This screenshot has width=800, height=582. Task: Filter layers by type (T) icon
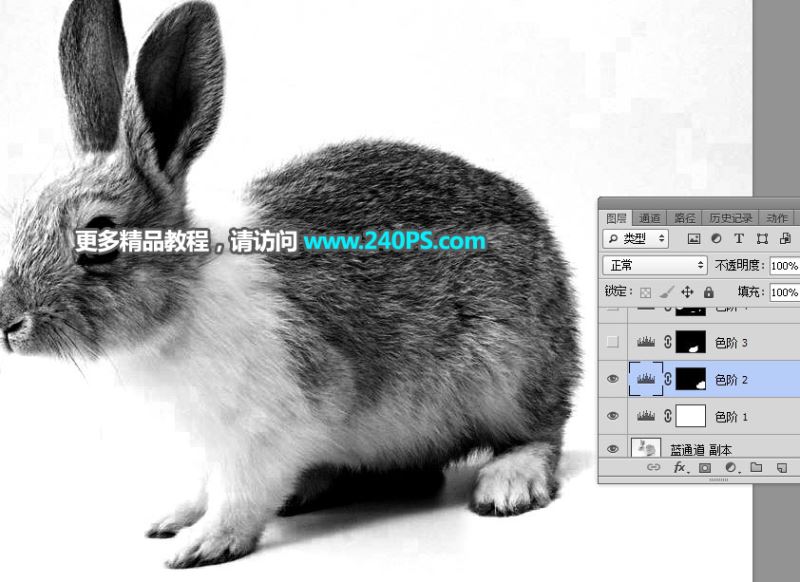(739, 239)
